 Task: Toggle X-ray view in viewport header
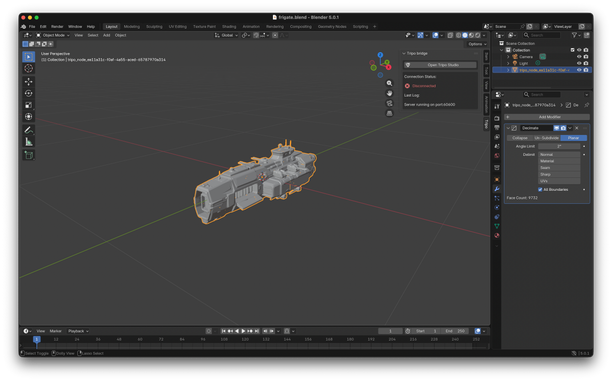[x=450, y=35]
